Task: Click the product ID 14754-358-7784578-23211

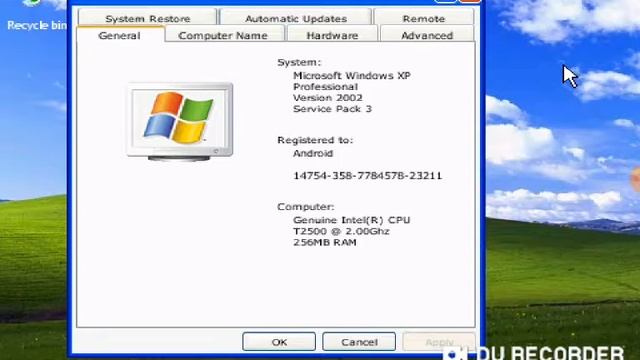Action: point(367,176)
